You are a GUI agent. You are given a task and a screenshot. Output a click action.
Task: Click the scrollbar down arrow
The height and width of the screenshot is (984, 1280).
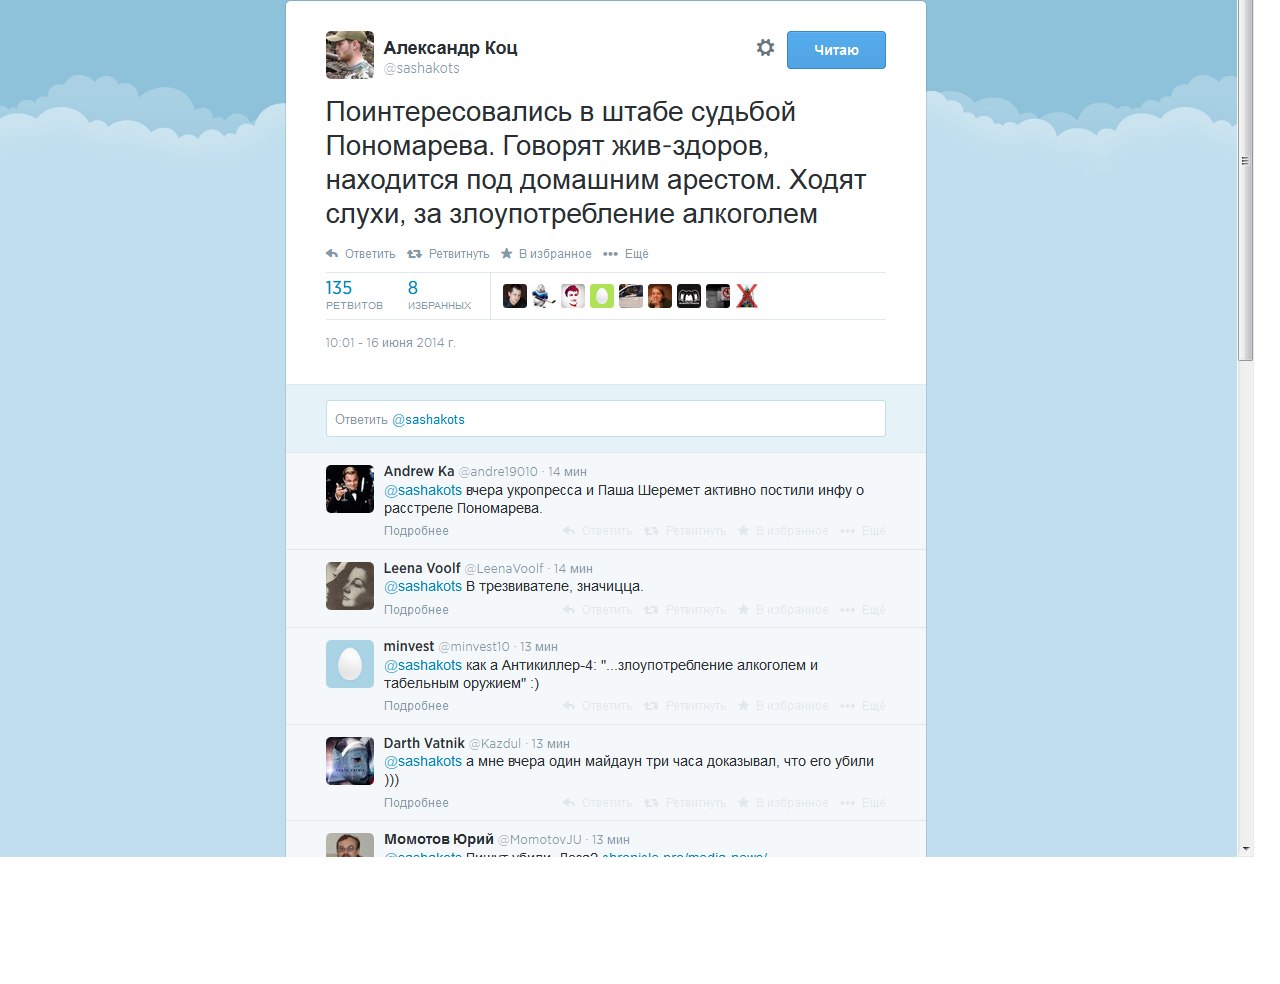[1246, 849]
